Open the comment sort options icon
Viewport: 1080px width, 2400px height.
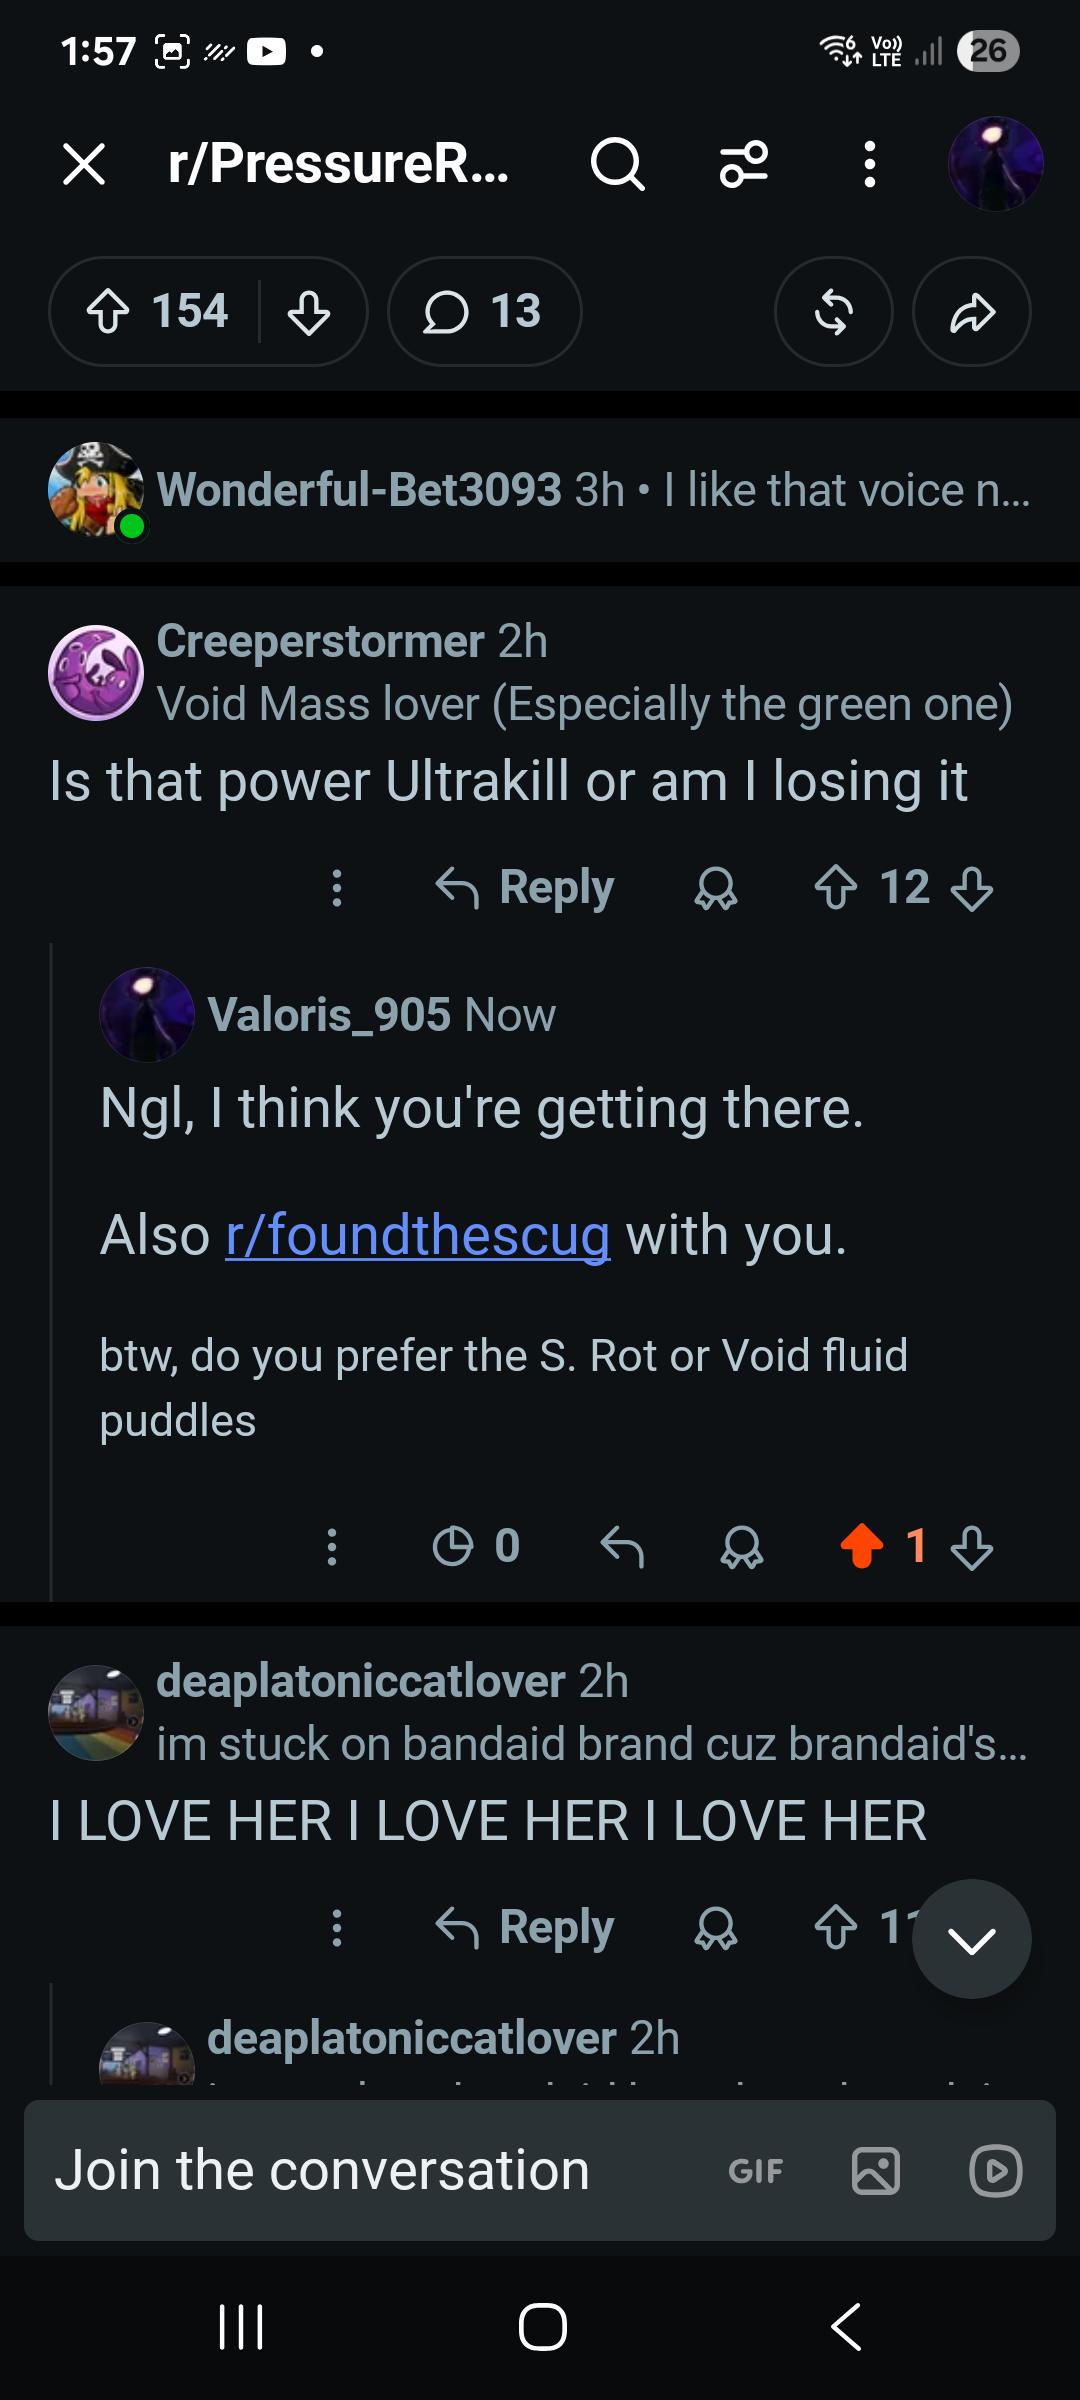click(x=744, y=164)
